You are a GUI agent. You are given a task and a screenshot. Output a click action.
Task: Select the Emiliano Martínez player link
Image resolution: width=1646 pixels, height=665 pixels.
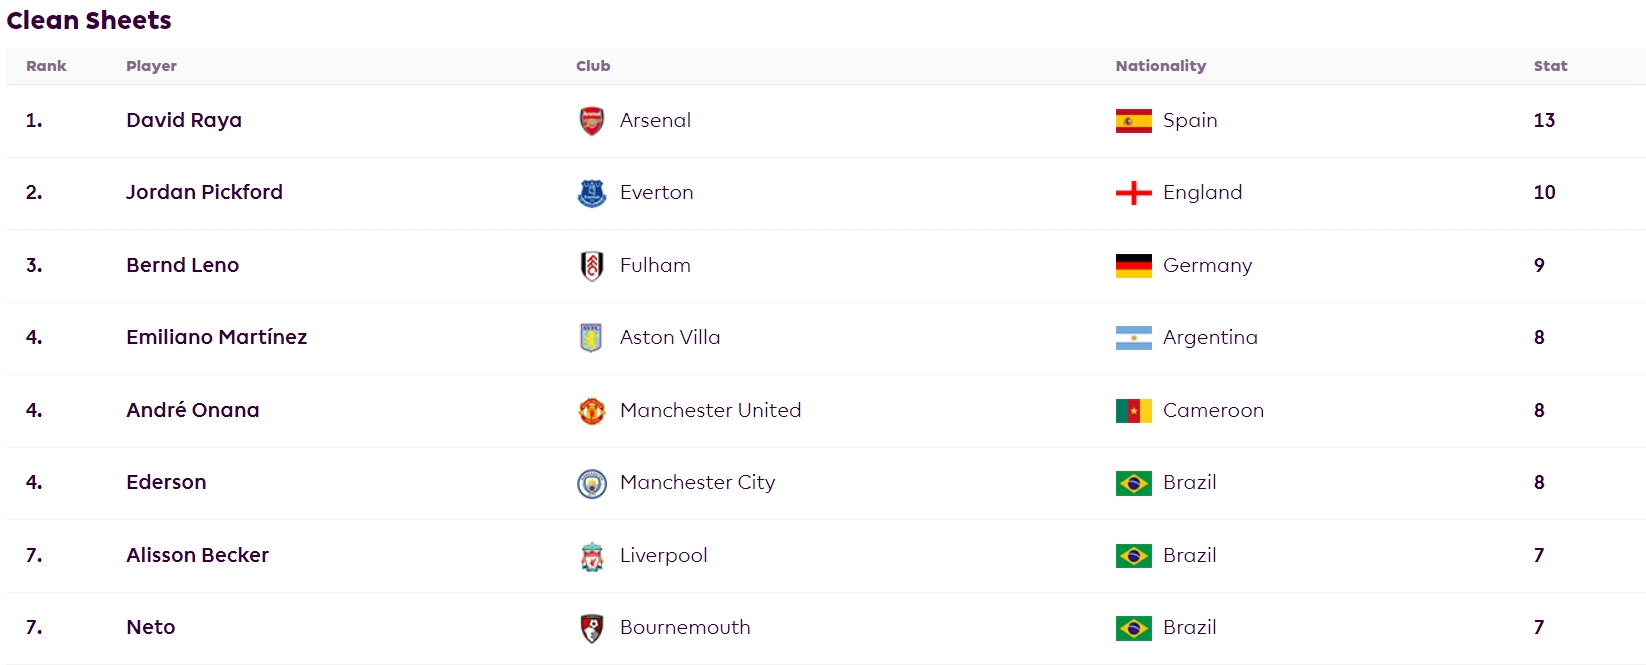tap(216, 337)
